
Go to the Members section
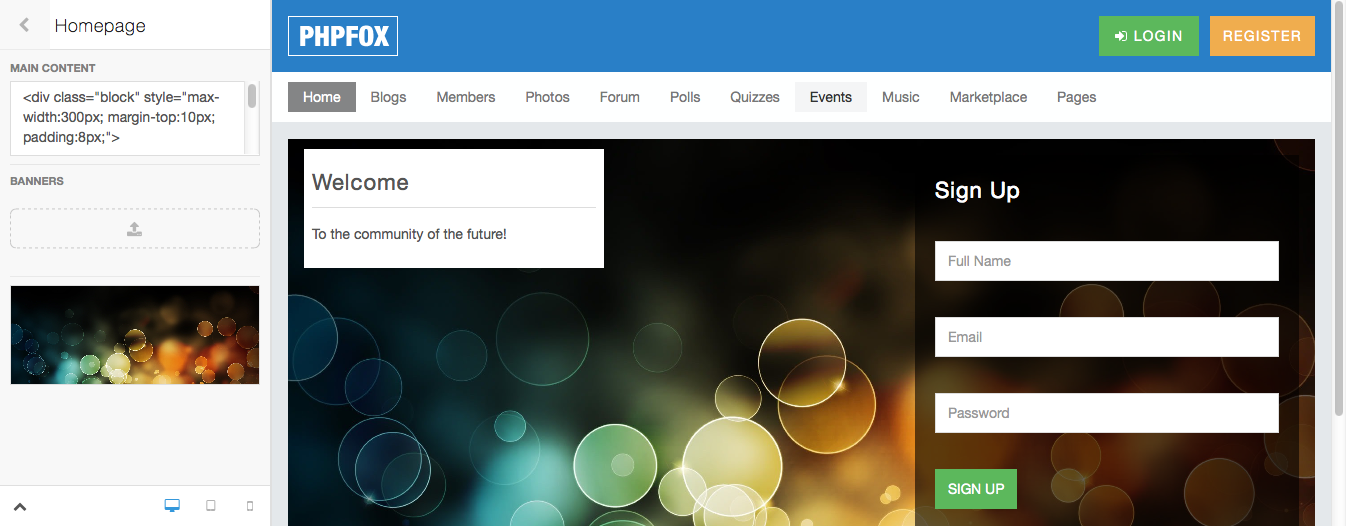point(466,97)
